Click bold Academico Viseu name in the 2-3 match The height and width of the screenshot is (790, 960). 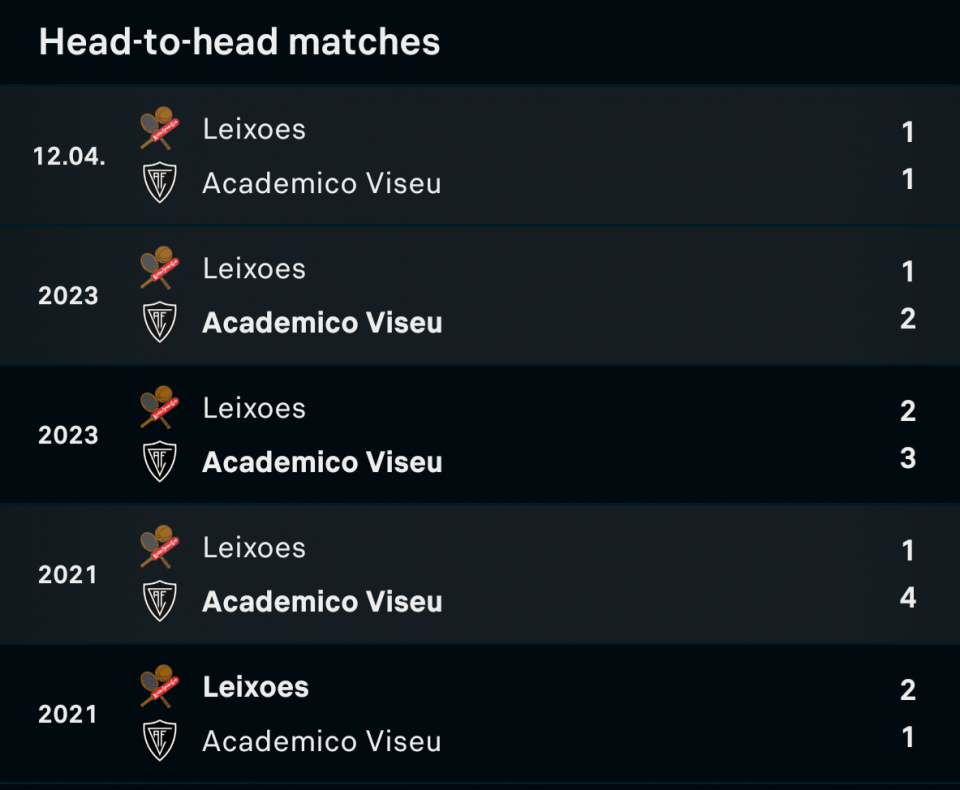coord(322,462)
